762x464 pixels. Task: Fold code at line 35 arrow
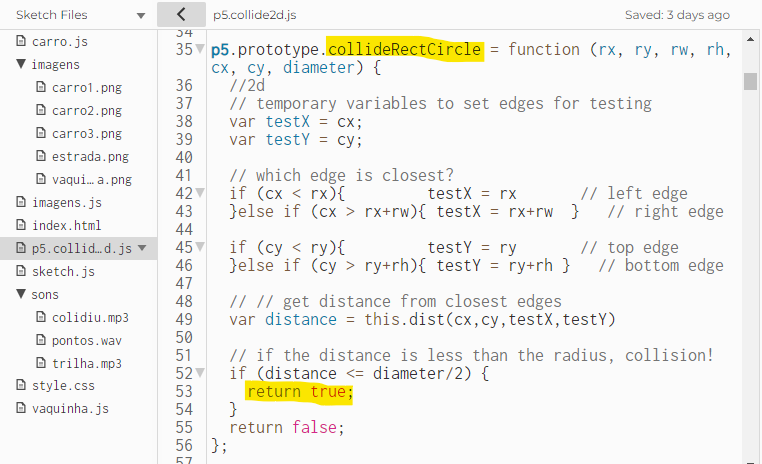click(200, 50)
